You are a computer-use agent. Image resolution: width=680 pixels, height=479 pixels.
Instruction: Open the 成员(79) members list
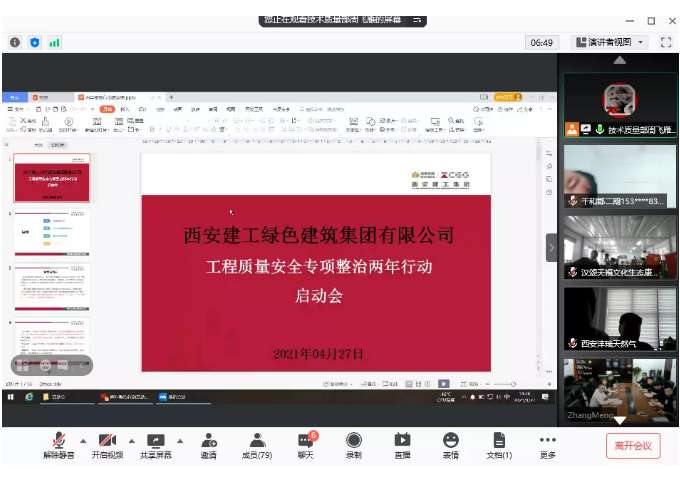257,446
